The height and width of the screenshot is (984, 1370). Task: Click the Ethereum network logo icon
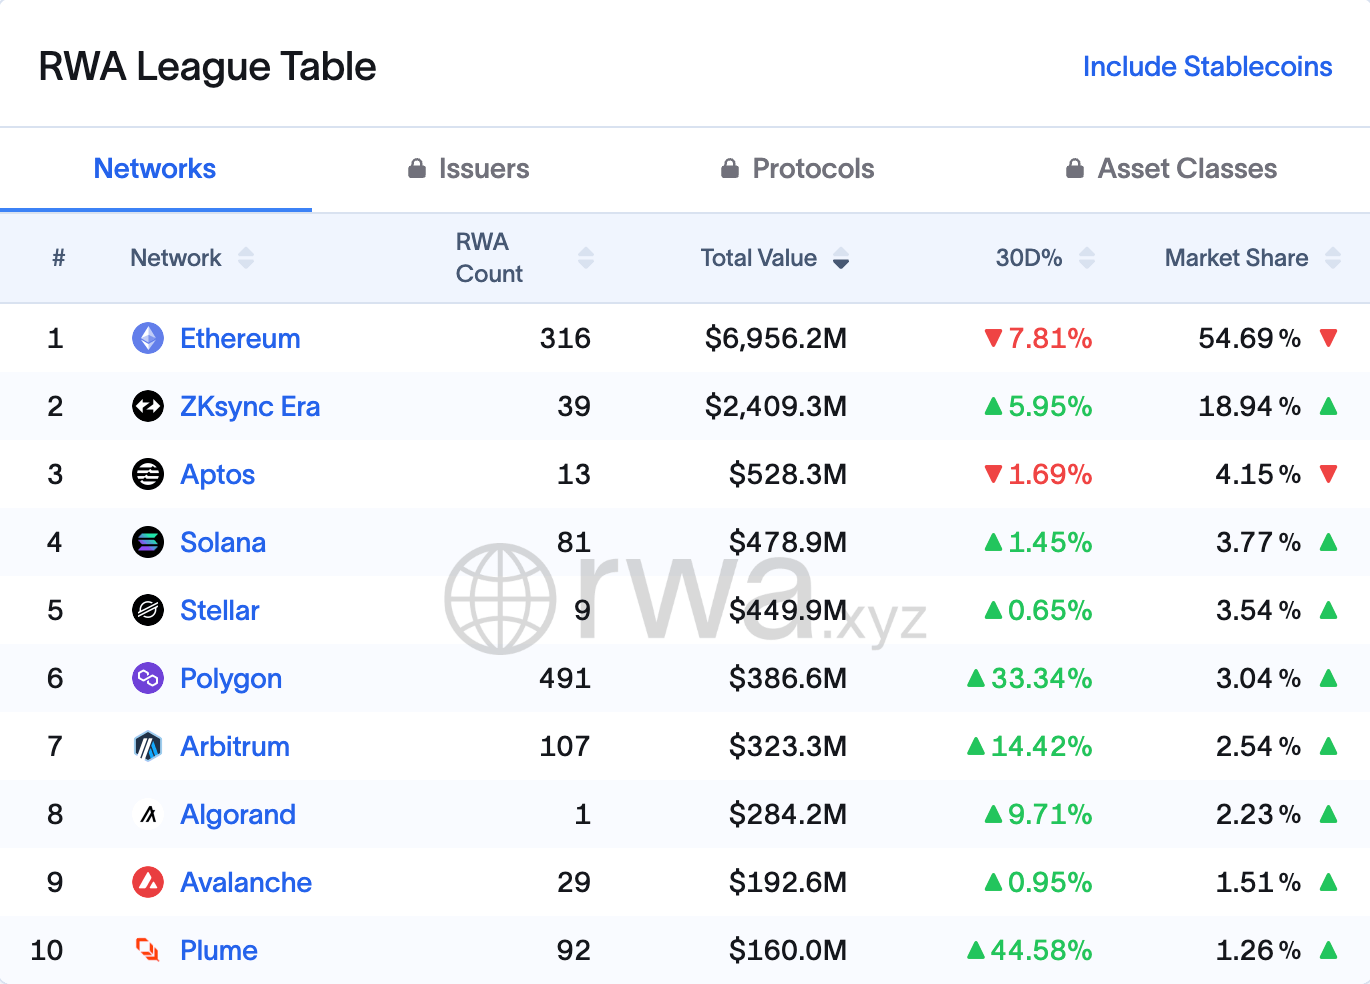[x=148, y=338]
